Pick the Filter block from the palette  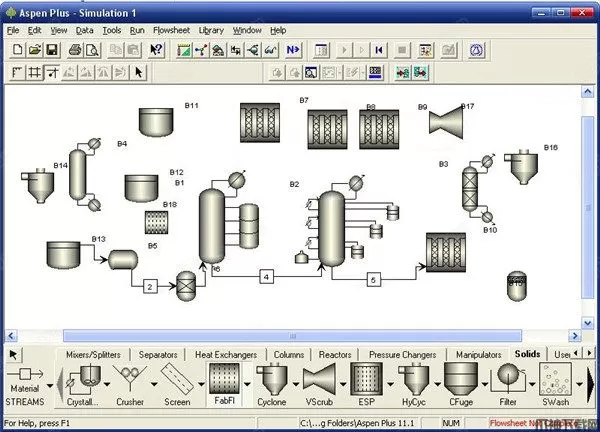pyautogui.click(x=509, y=381)
